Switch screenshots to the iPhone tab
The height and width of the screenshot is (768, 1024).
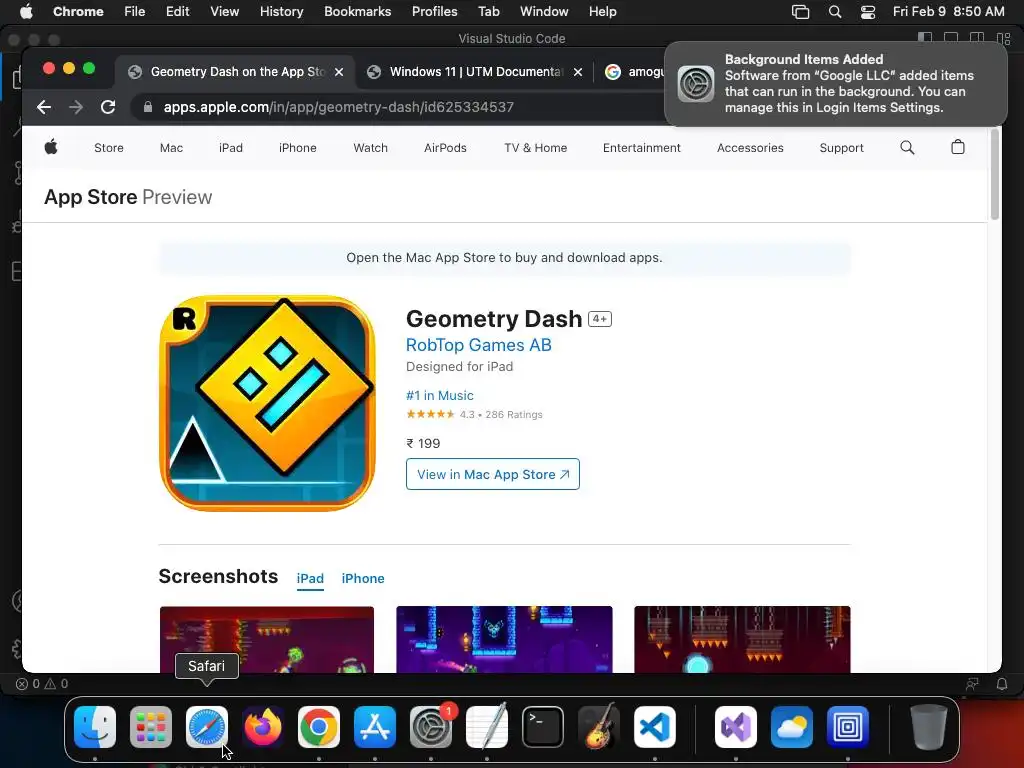(x=363, y=579)
